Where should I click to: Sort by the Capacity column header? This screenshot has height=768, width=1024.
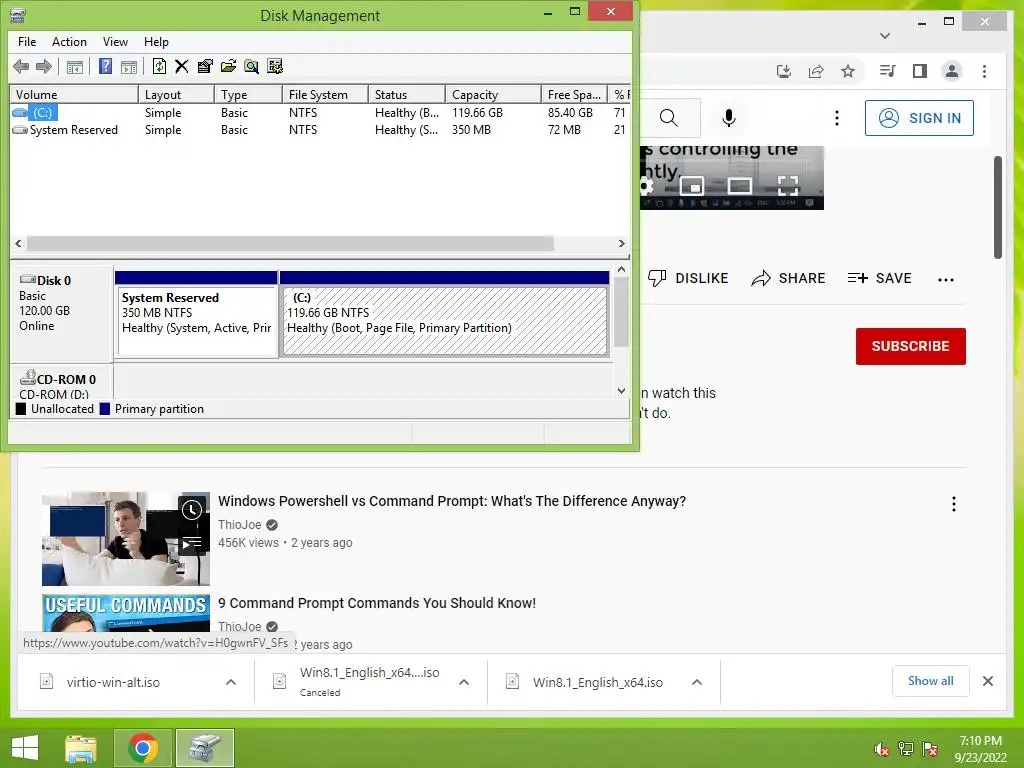(x=493, y=95)
